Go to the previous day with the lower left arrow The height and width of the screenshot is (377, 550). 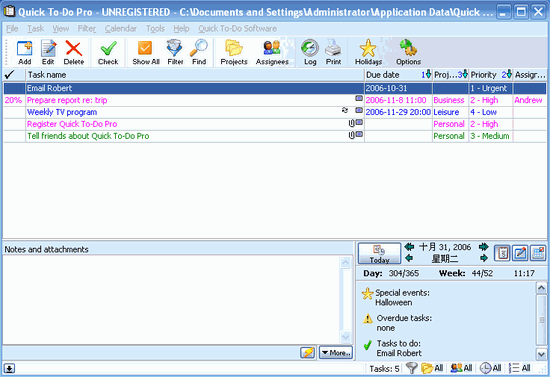(409, 258)
